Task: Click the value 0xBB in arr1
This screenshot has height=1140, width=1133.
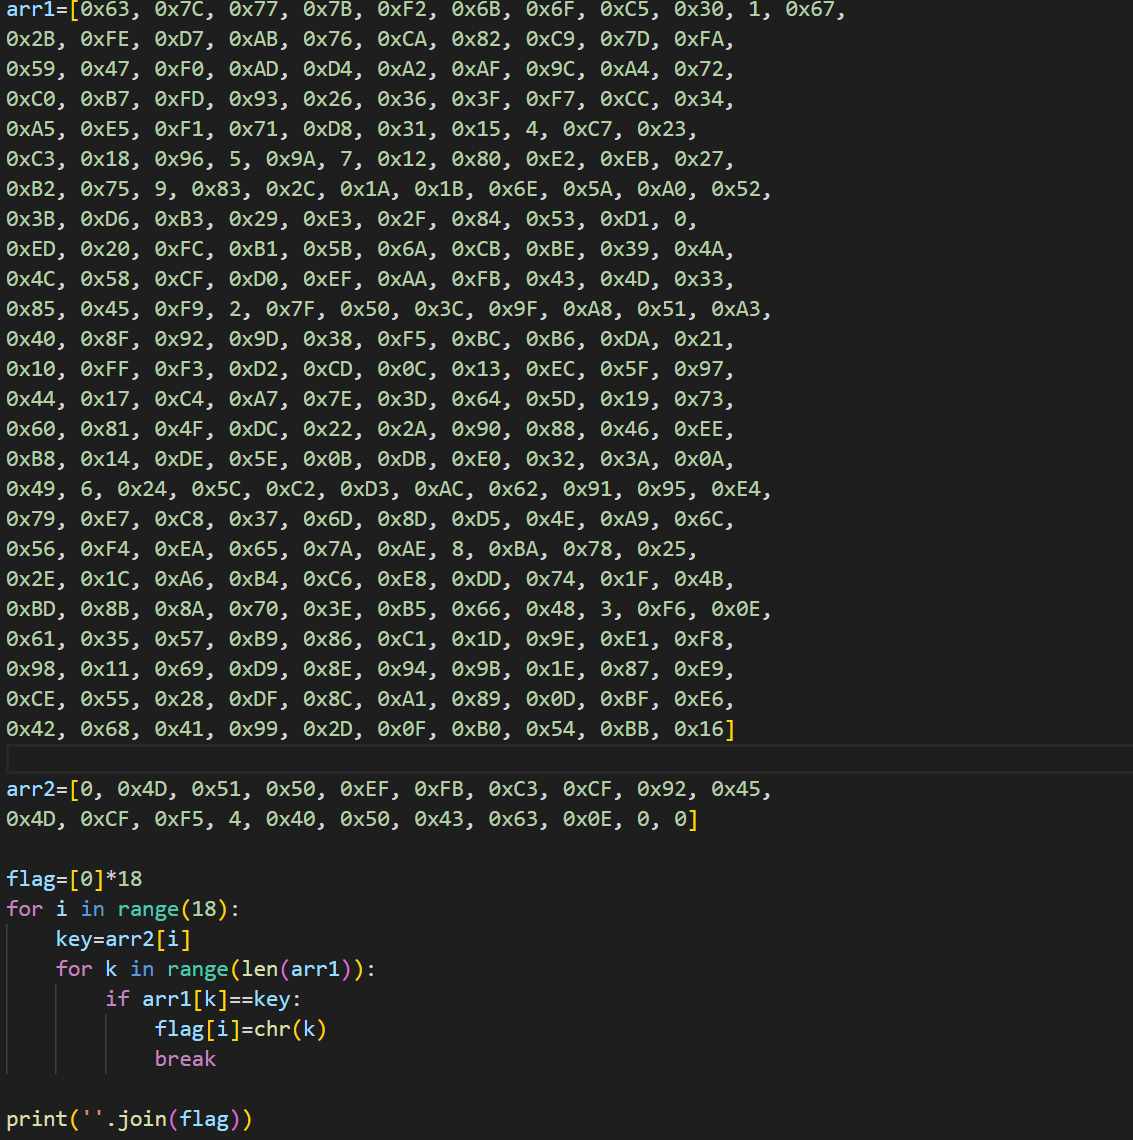Action: tap(624, 728)
